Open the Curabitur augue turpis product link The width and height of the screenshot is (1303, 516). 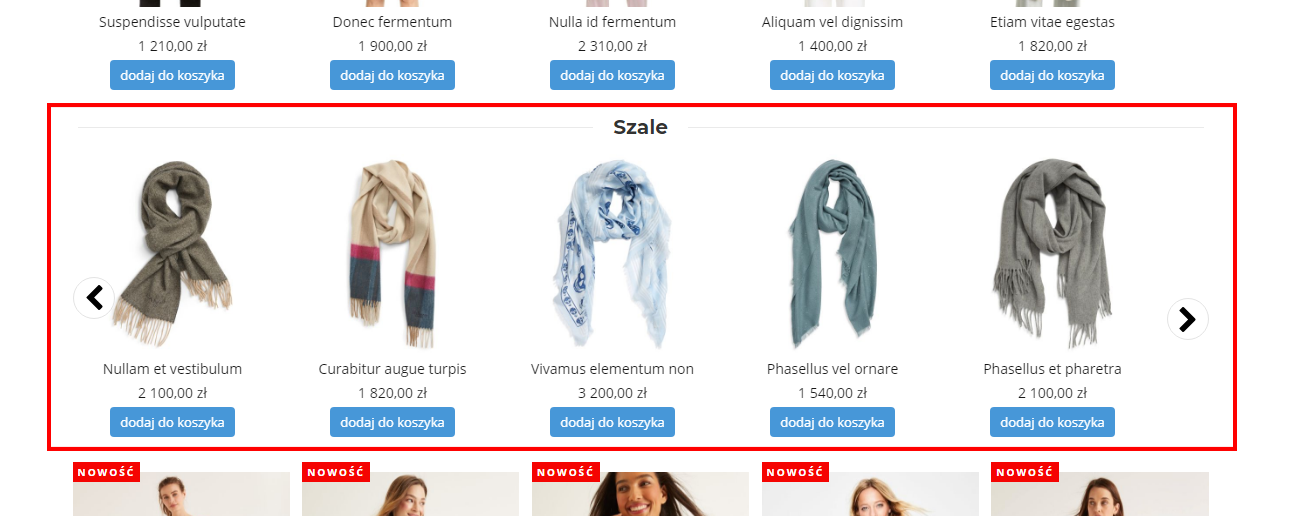point(392,369)
